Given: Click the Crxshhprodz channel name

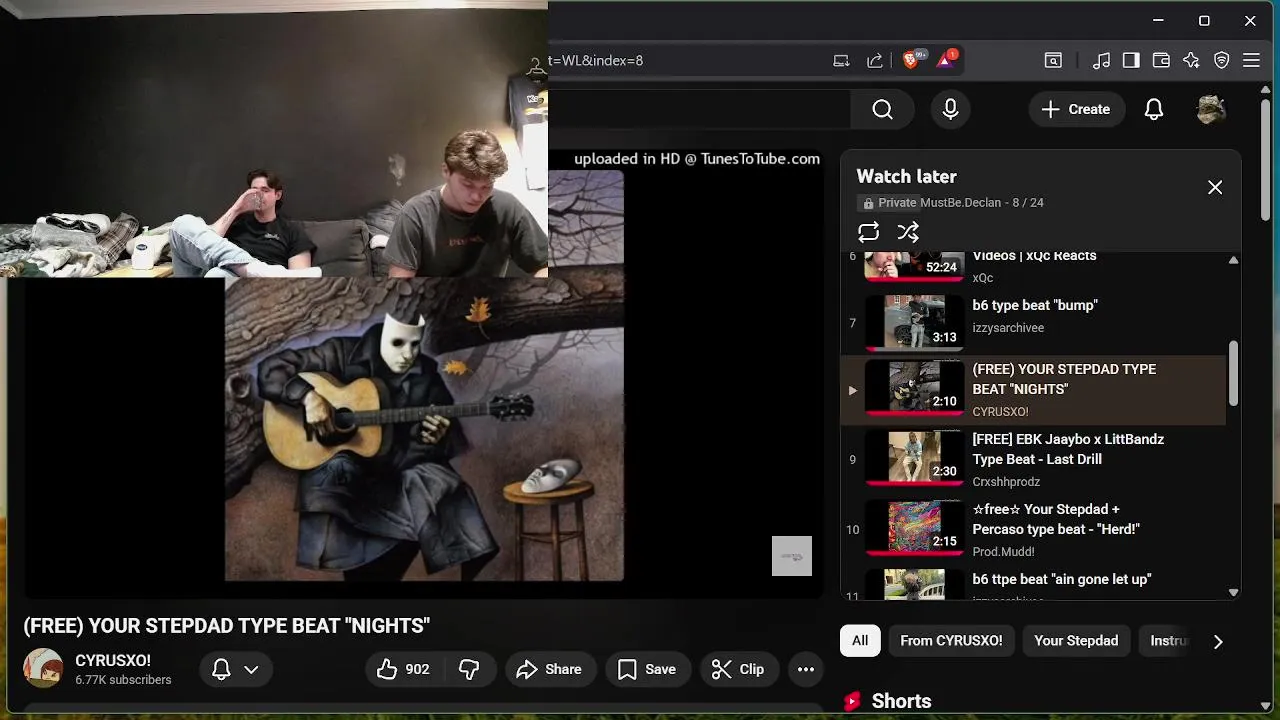Looking at the screenshot, I should (x=1006, y=482).
